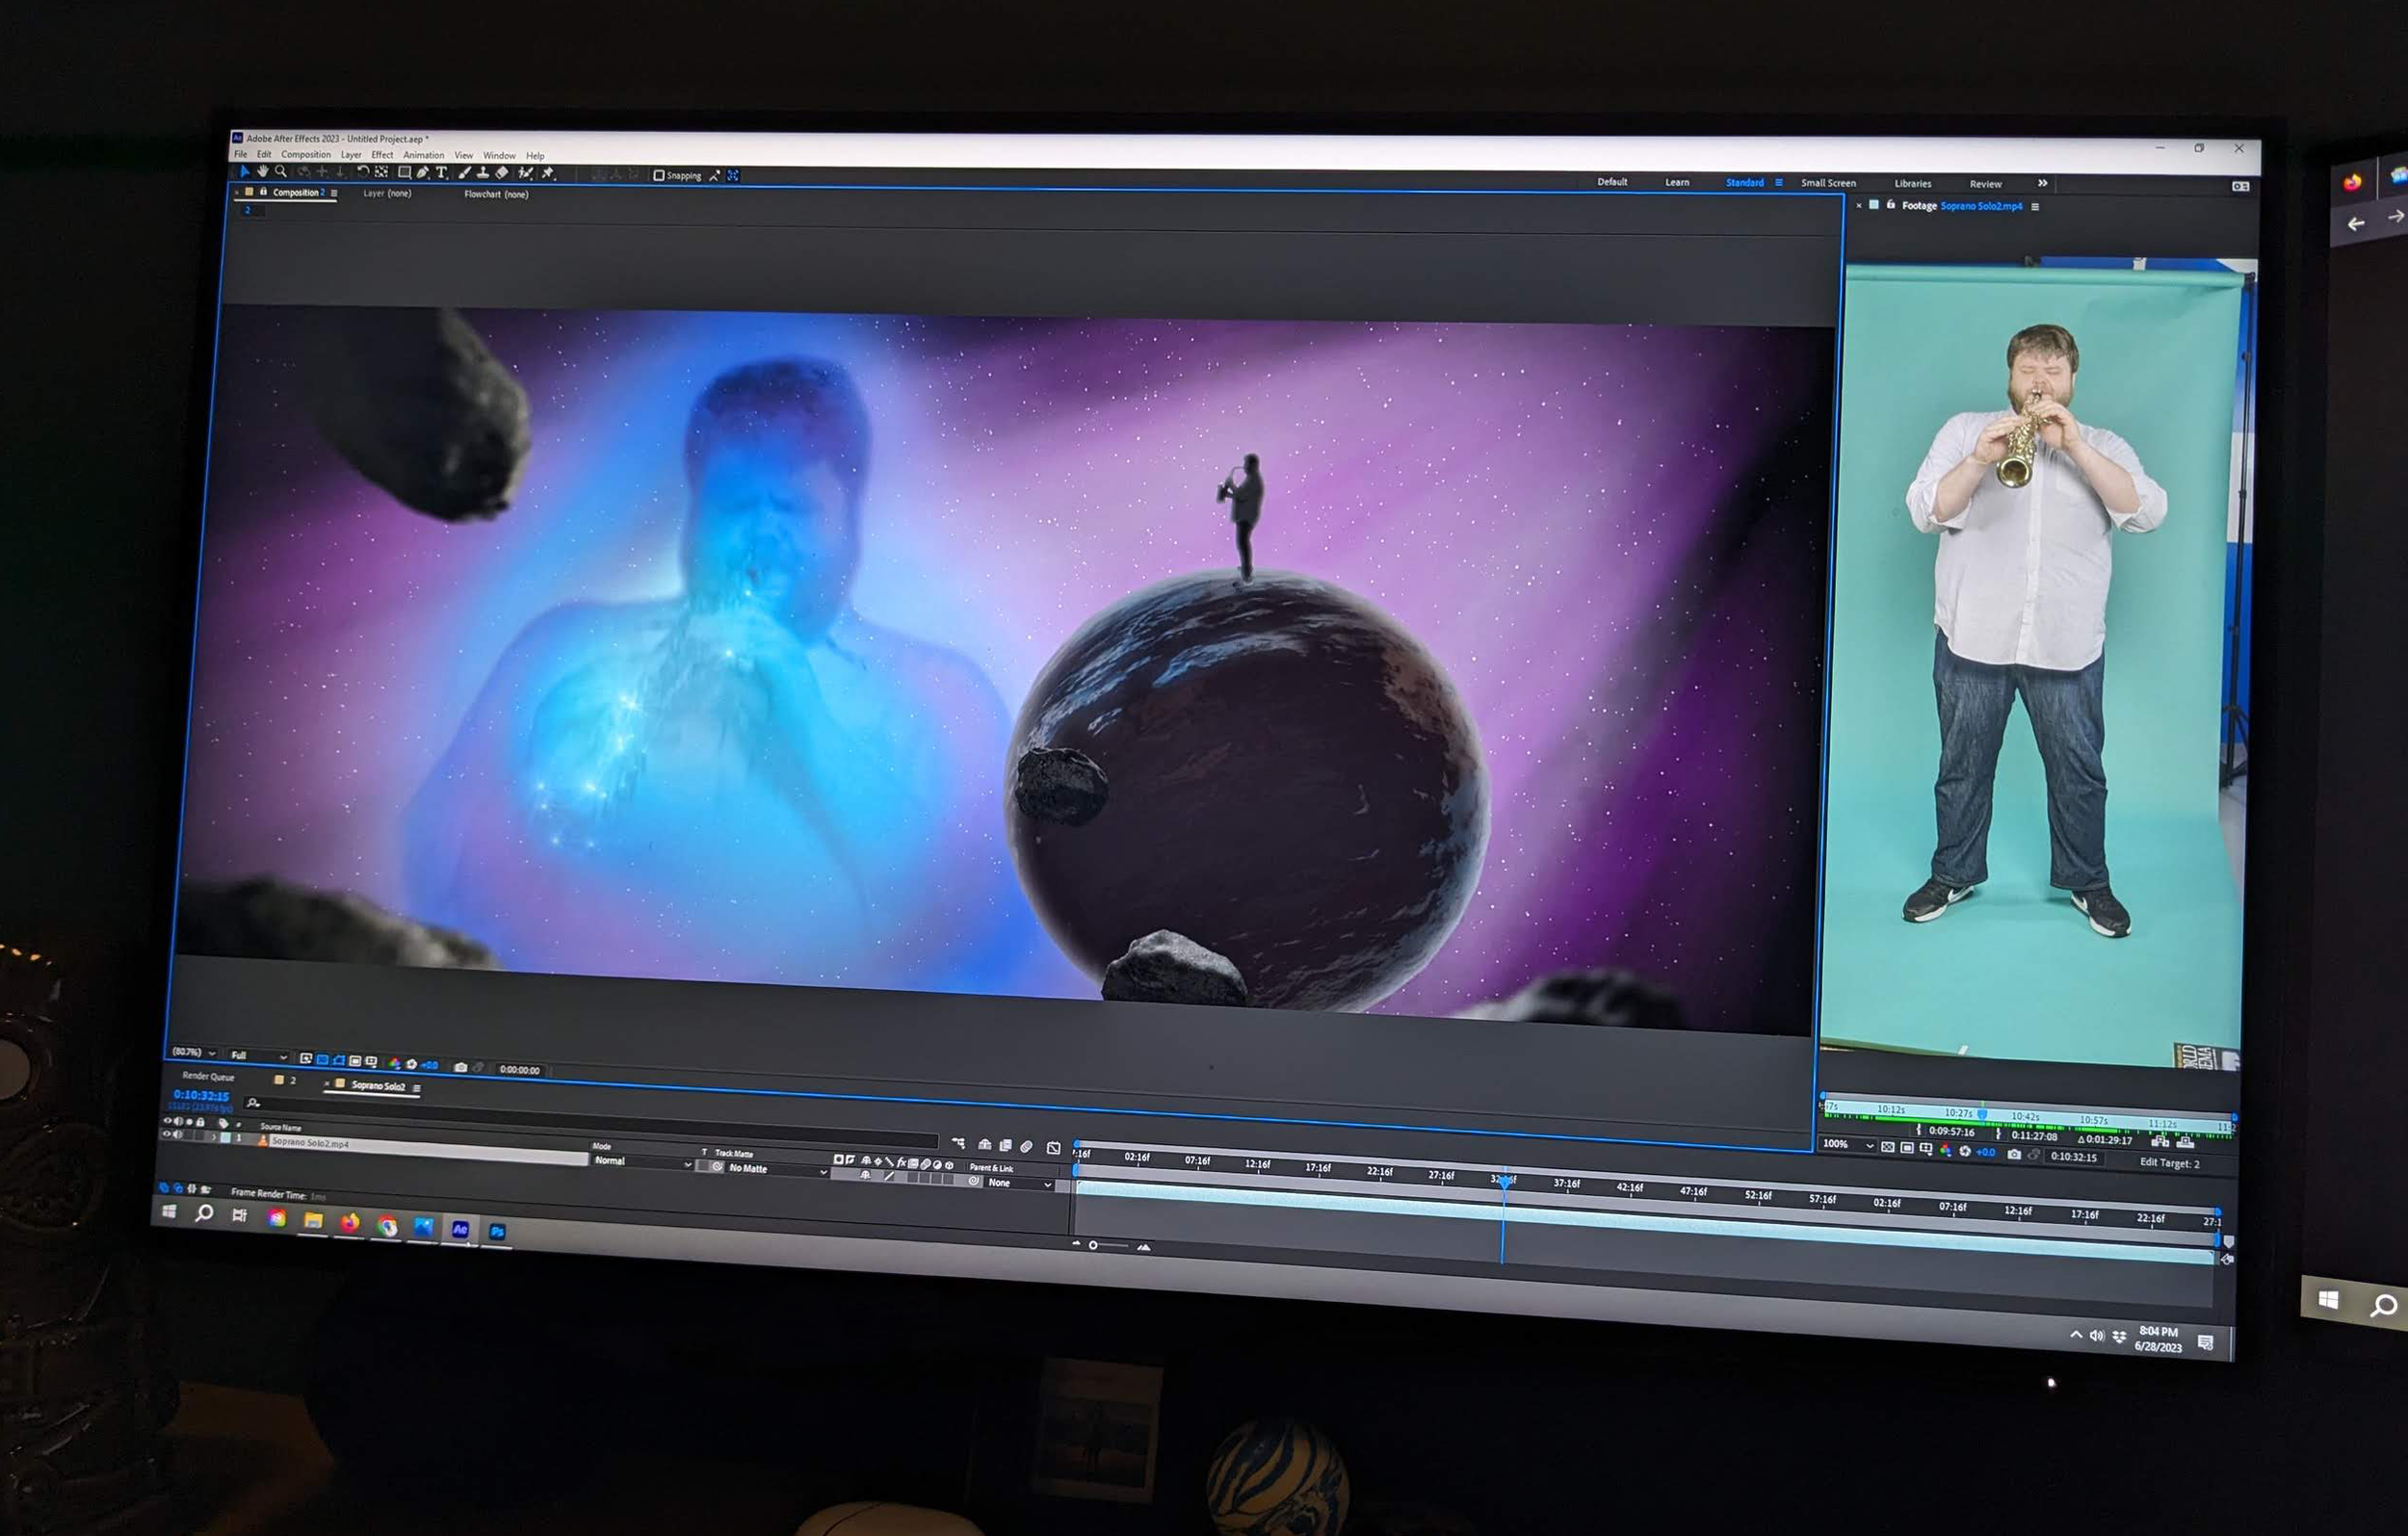The image size is (2408, 1536).
Task: Select the Brush tool
Action: pyautogui.click(x=464, y=174)
